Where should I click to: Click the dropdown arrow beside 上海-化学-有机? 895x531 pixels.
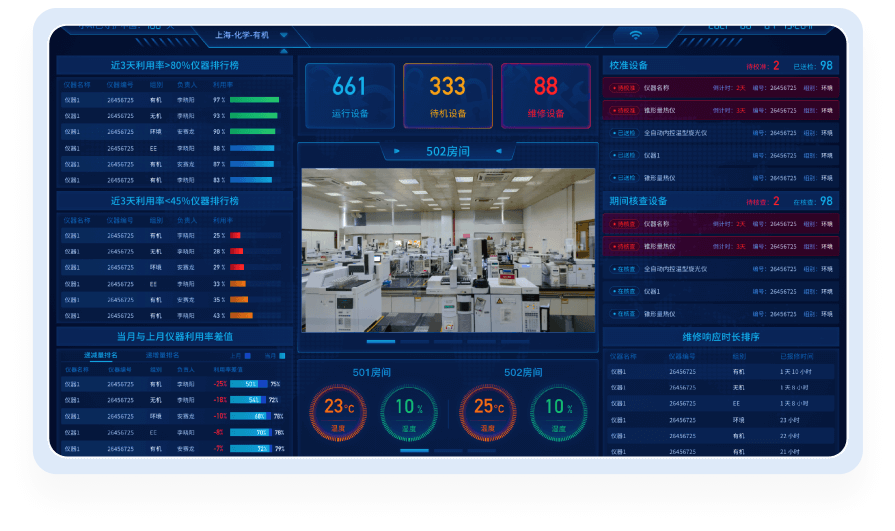click(x=284, y=35)
